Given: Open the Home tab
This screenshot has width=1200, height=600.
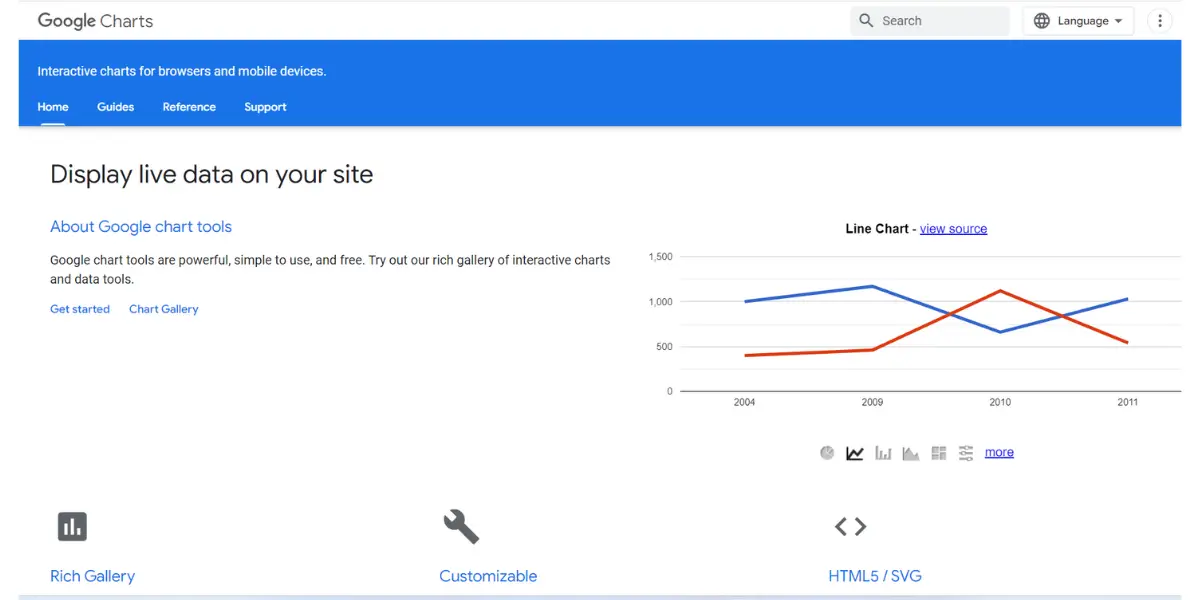Looking at the screenshot, I should (x=53, y=107).
